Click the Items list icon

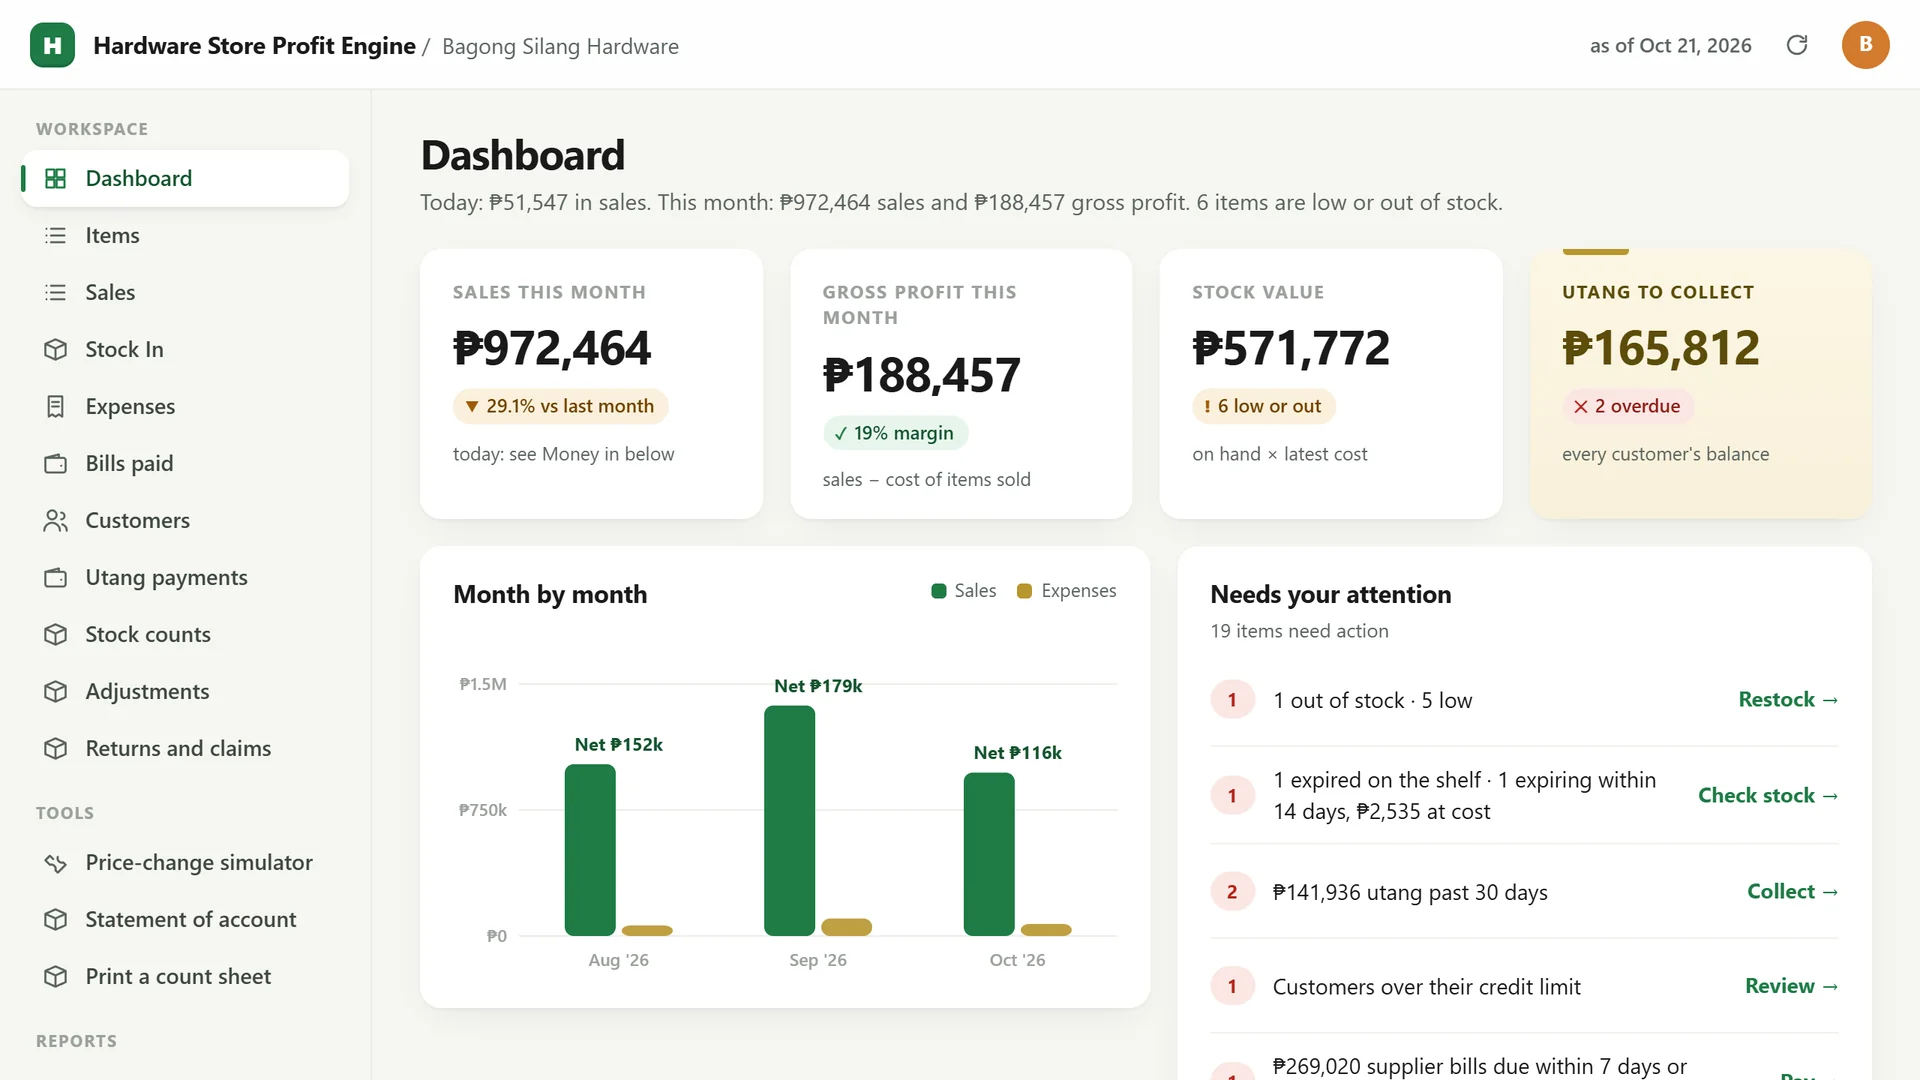point(56,235)
